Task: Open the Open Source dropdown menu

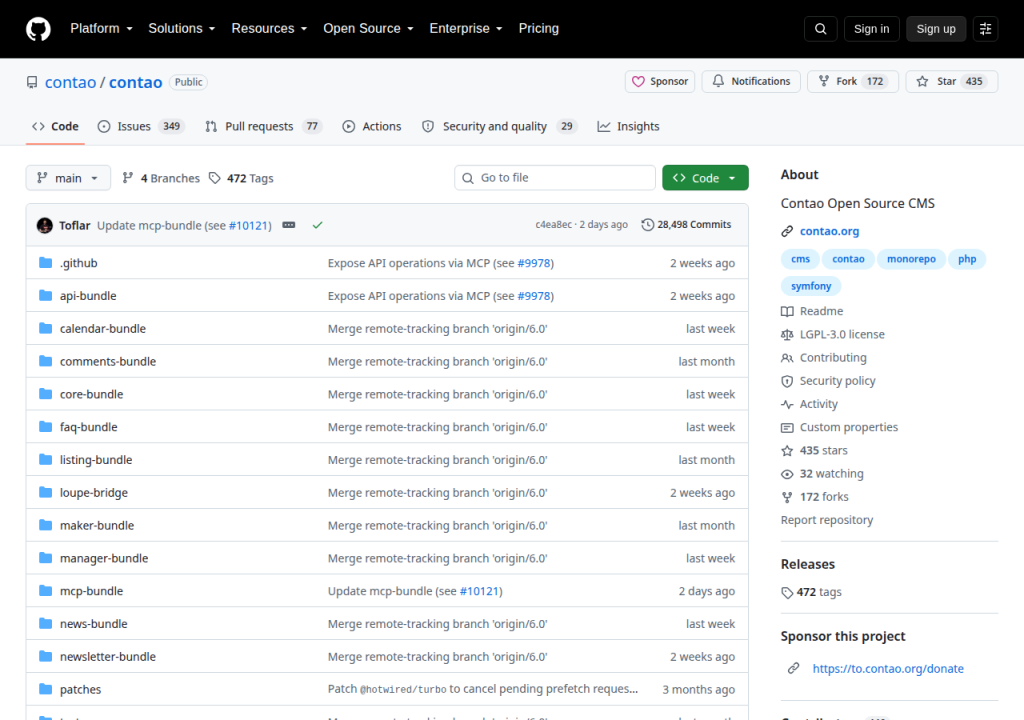Action: coord(368,29)
